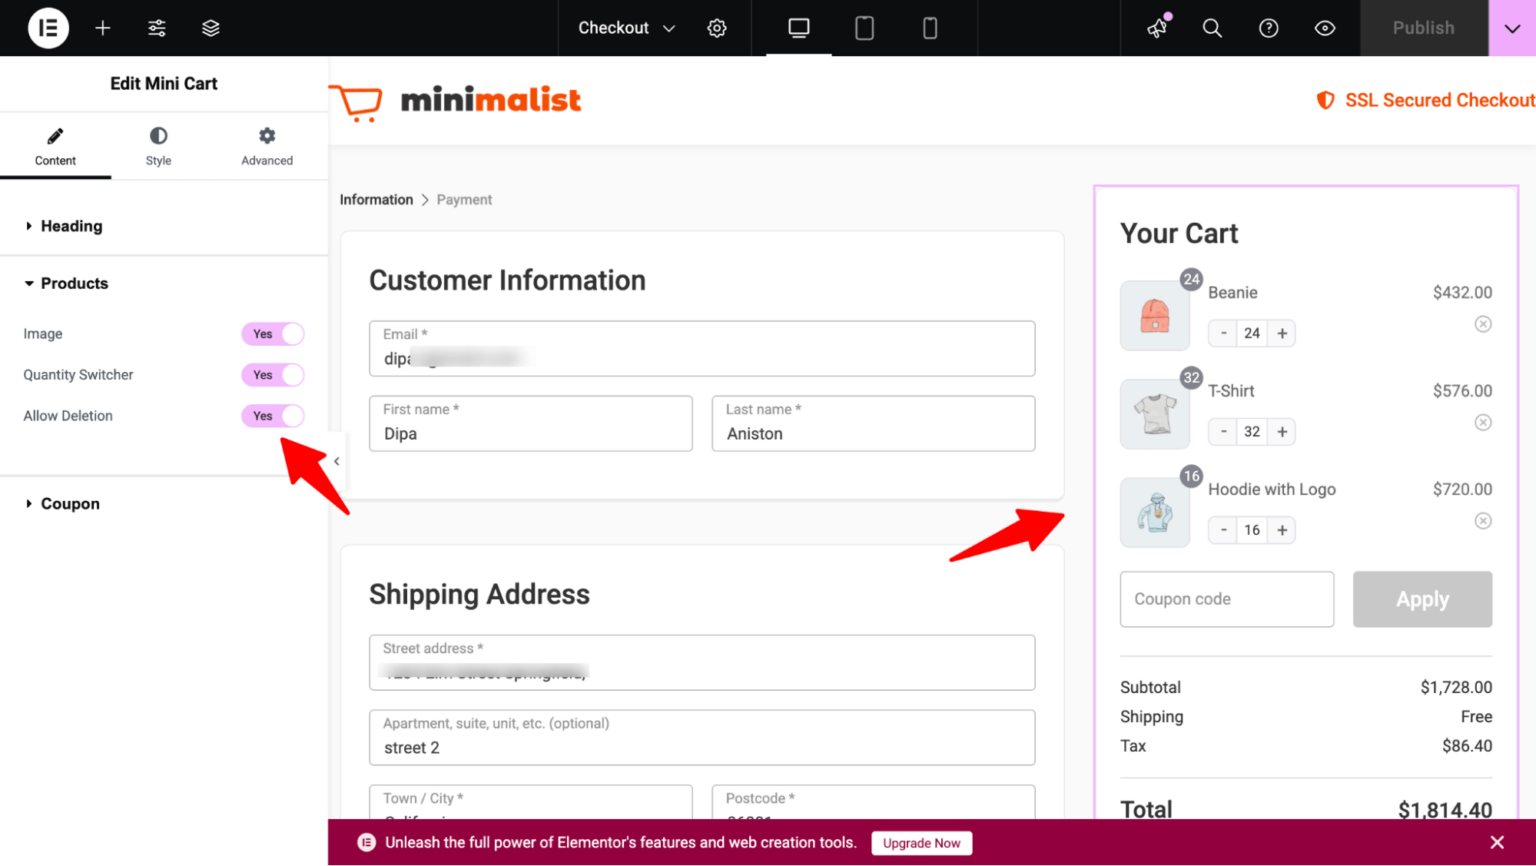Expand the Heading section
The width and height of the screenshot is (1536, 866).
click(x=71, y=226)
